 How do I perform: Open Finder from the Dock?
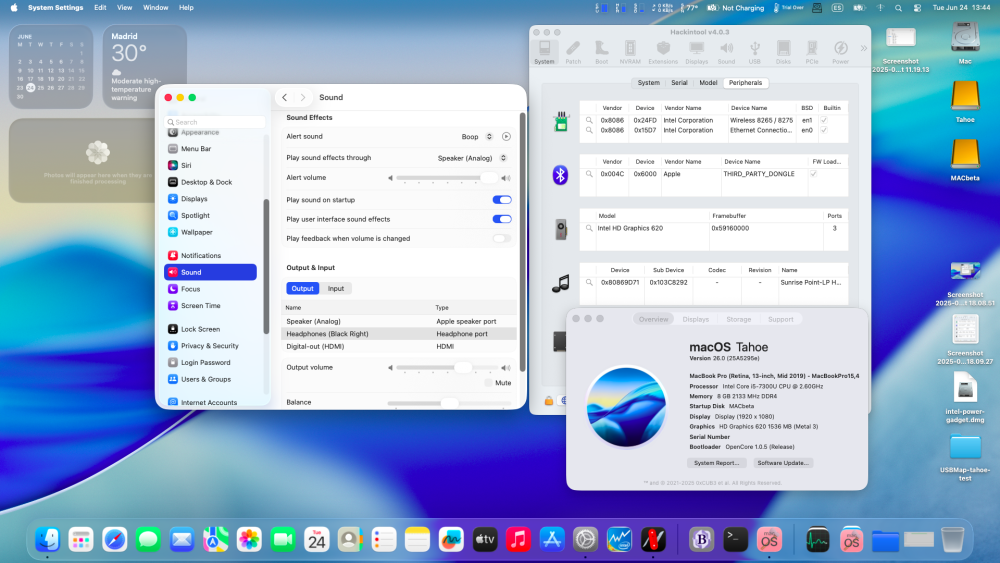[x=47, y=539]
